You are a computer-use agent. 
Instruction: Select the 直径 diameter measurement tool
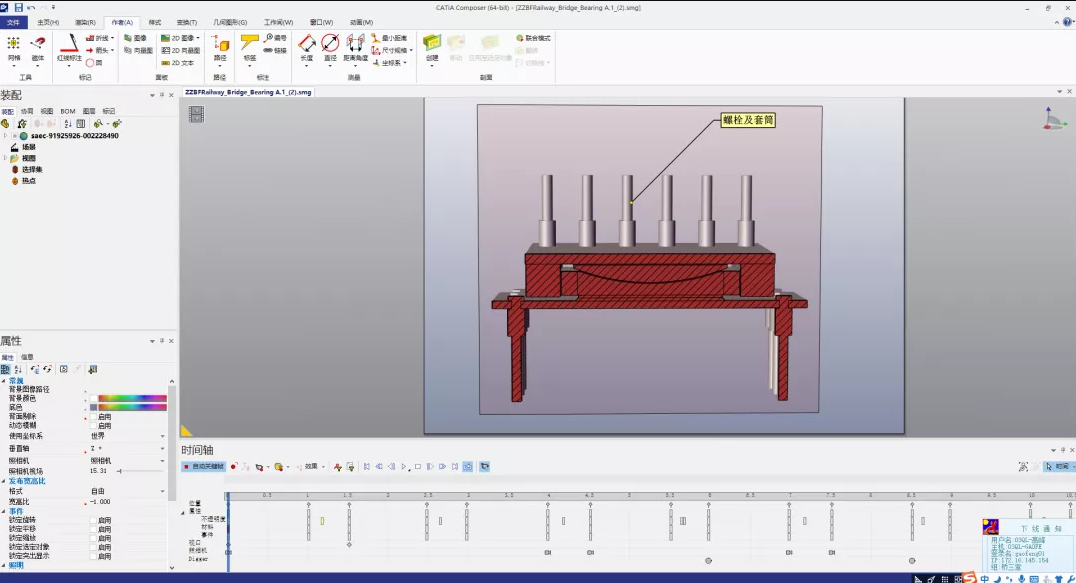[x=330, y=49]
